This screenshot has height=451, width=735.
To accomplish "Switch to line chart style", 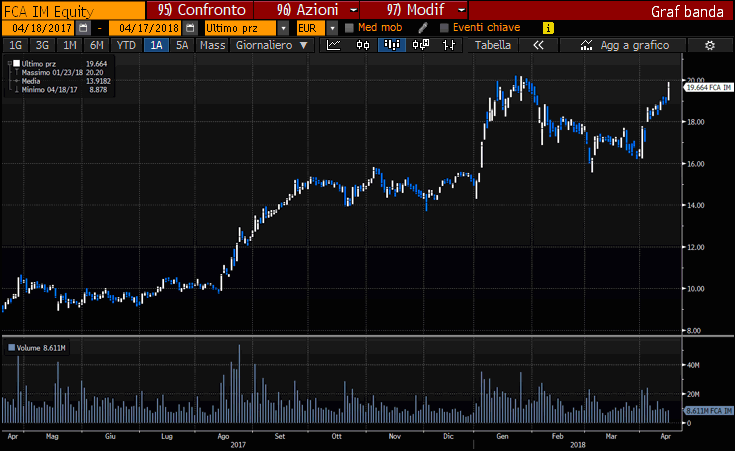I will point(333,45).
